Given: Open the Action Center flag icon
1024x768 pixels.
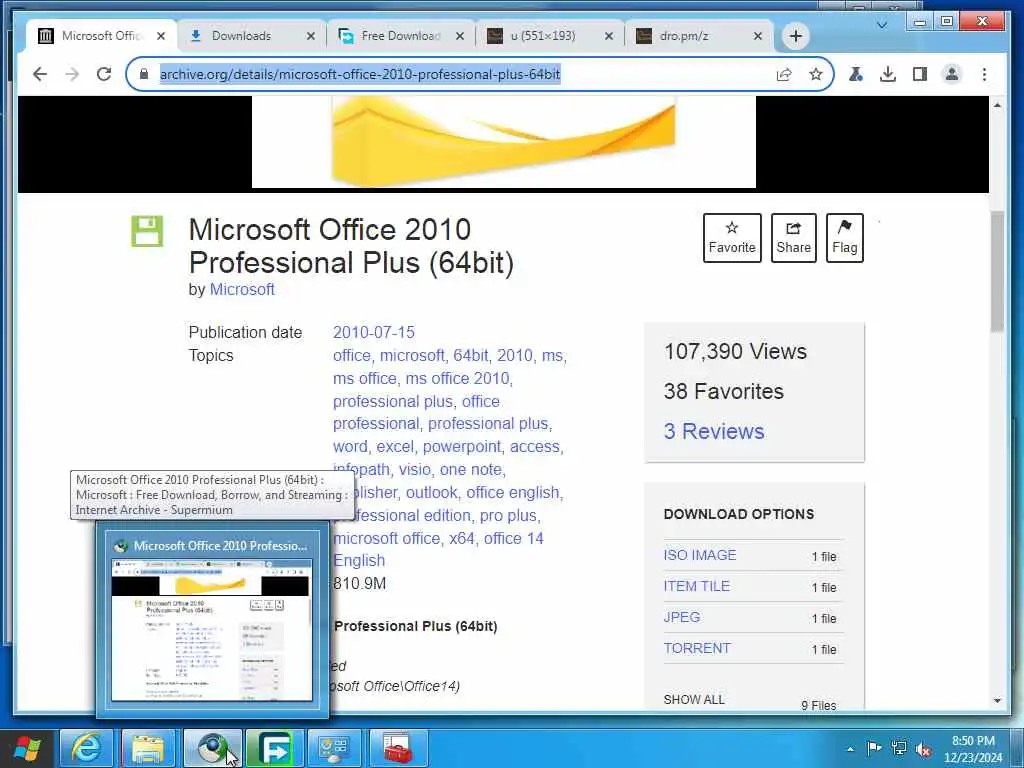Looking at the screenshot, I should point(874,748).
